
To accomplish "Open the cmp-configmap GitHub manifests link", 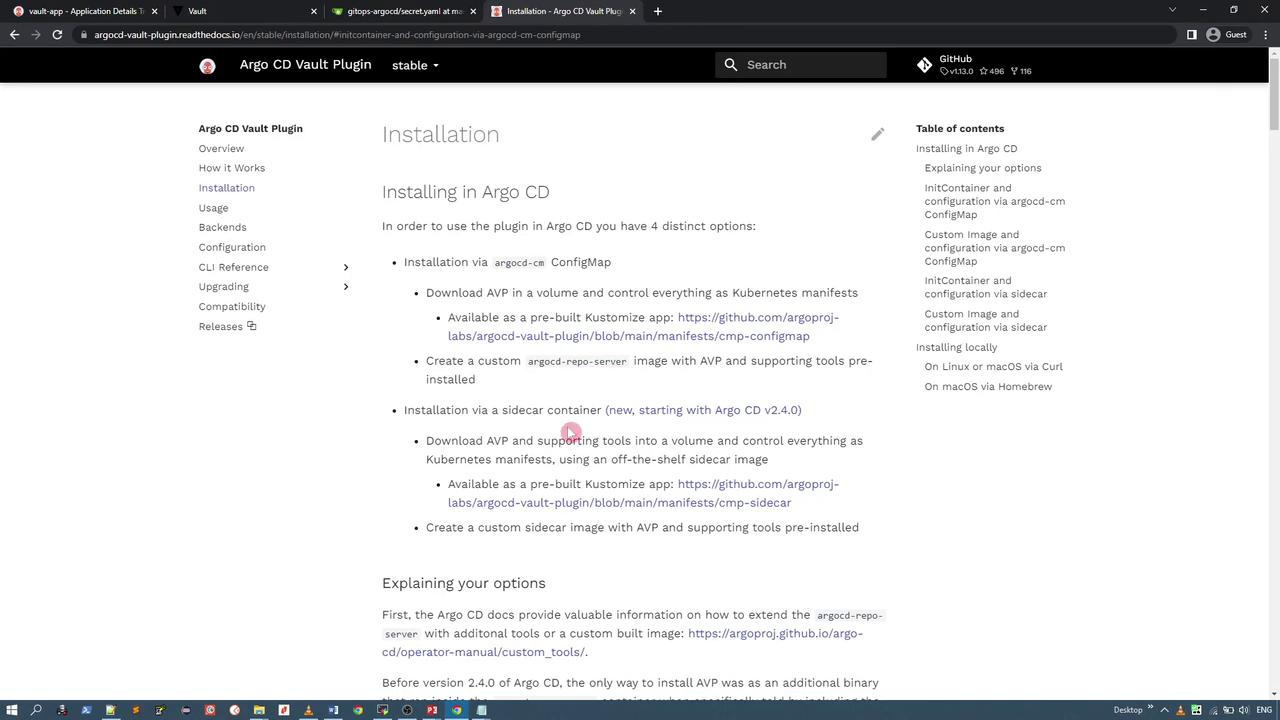I will (x=644, y=327).
